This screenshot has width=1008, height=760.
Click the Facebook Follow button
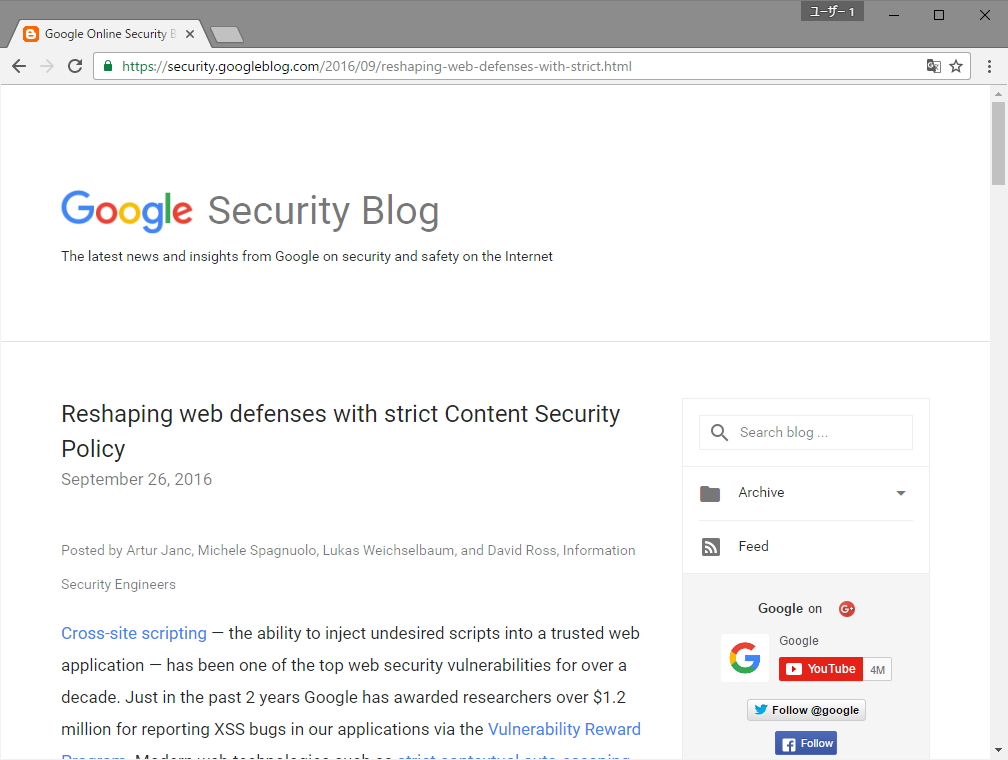(805, 744)
